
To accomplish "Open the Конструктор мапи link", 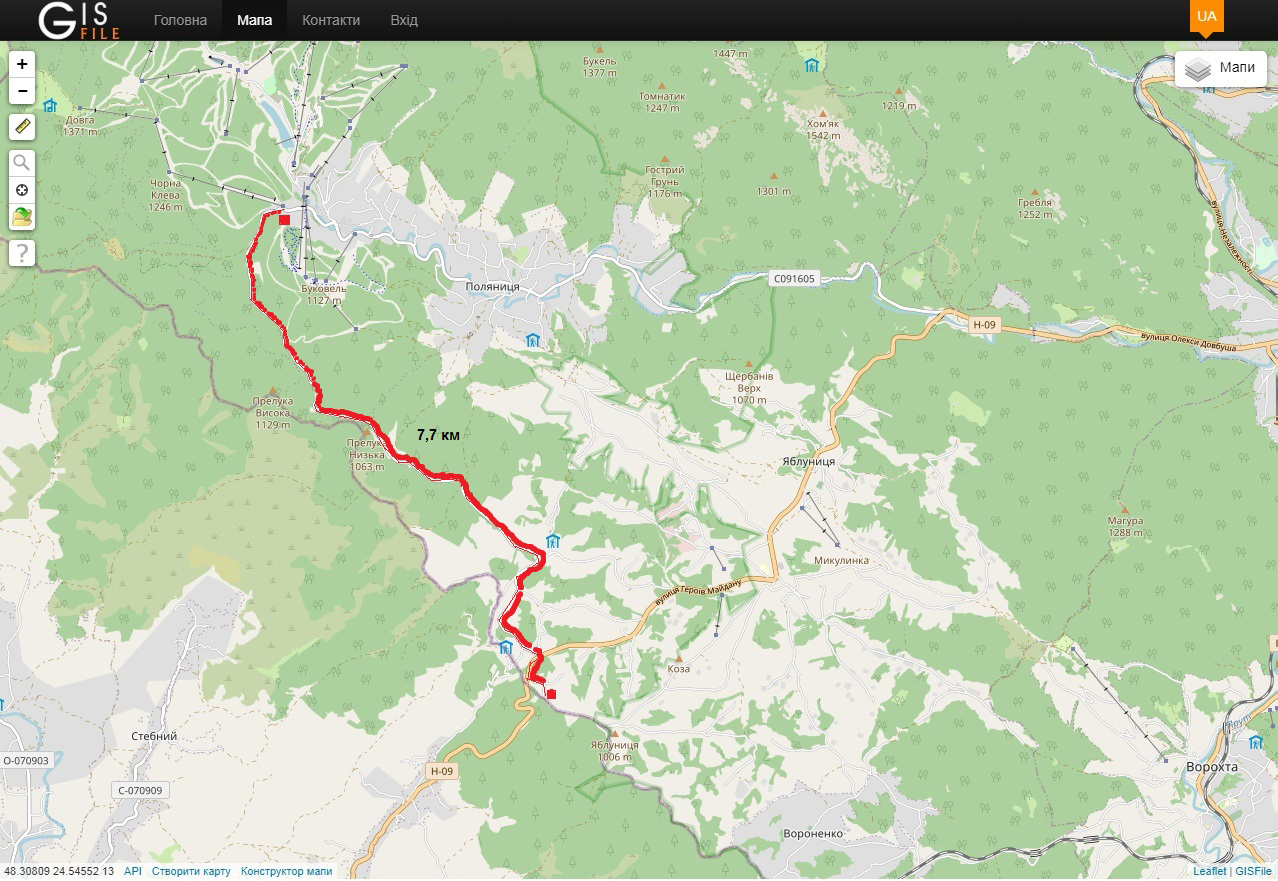I will [286, 871].
